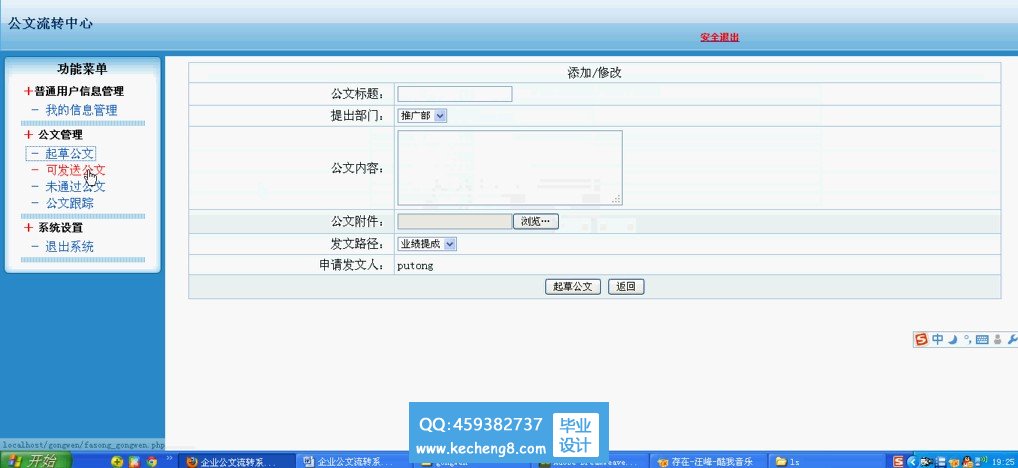Click the 返回 back button
The image size is (1018, 468).
(626, 287)
